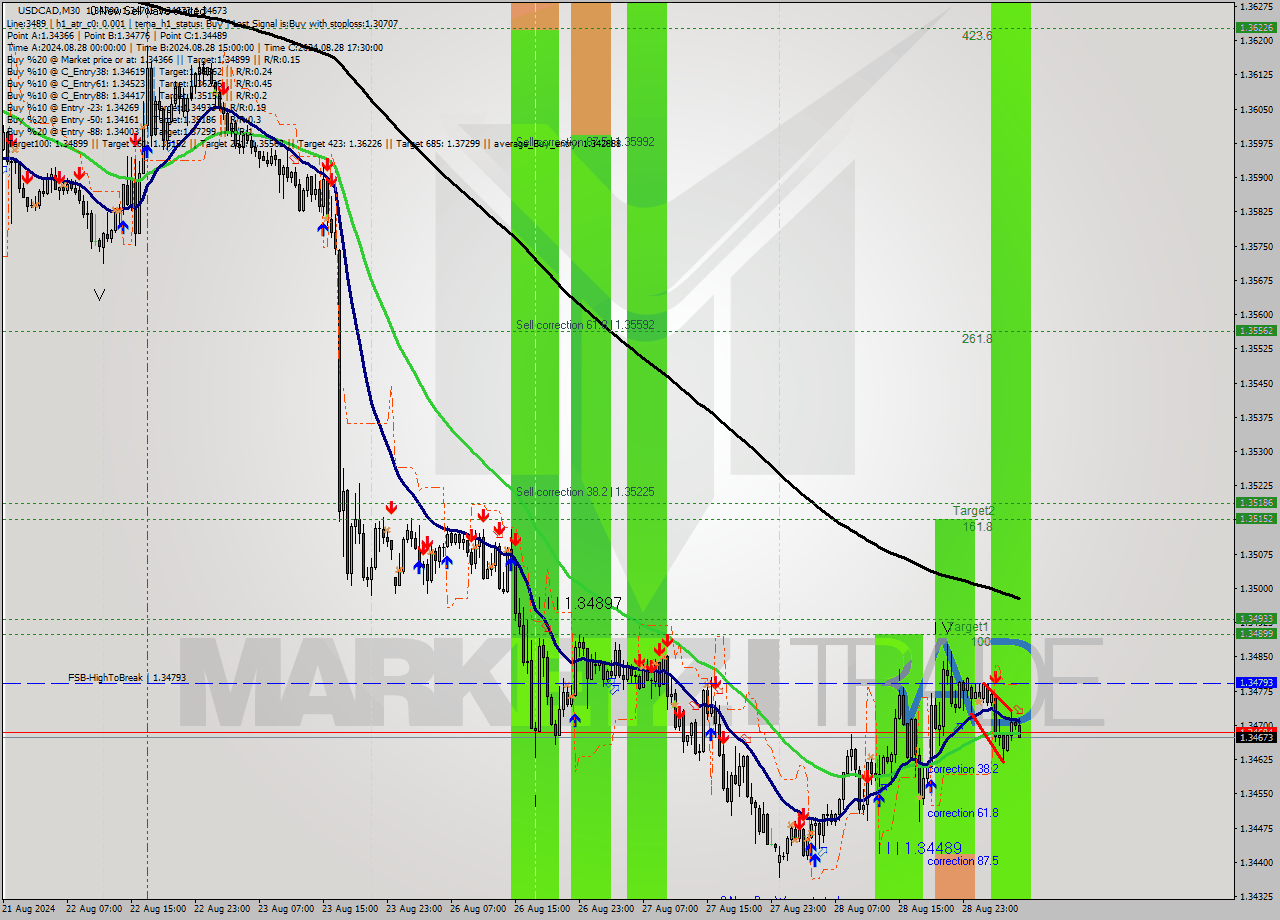Click the 161.8 Fibonacci level label
Screen dimensions: 1280x920
tap(977, 527)
